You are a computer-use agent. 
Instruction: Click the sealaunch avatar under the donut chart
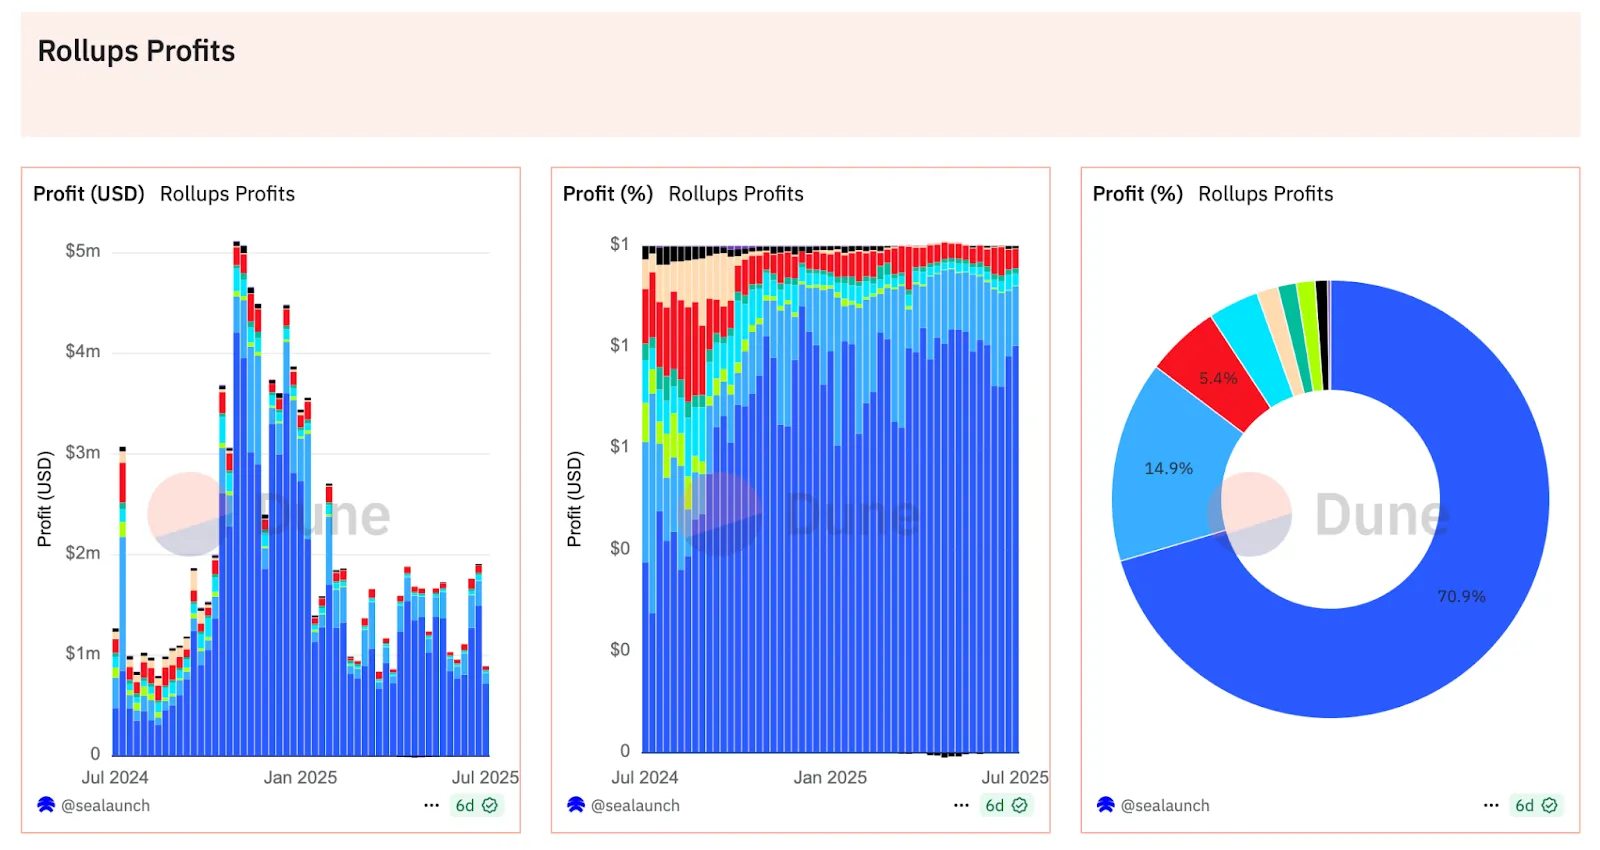pyautogui.click(x=1106, y=805)
